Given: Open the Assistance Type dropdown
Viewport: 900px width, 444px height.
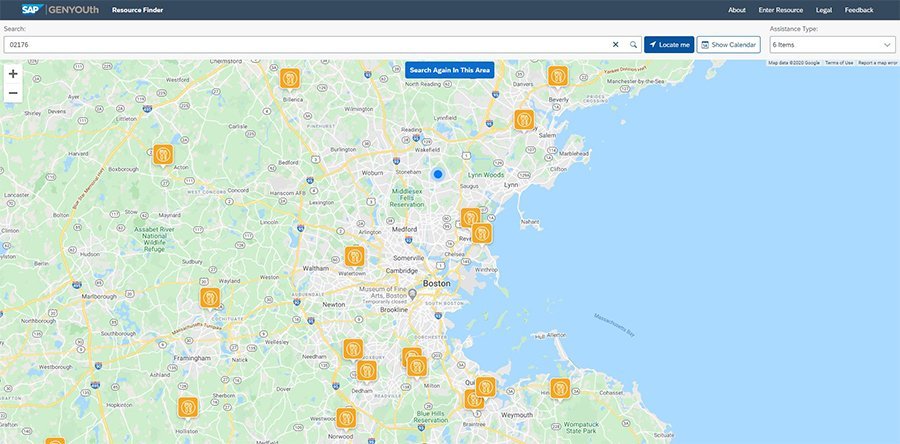Looking at the screenshot, I should click(x=831, y=45).
